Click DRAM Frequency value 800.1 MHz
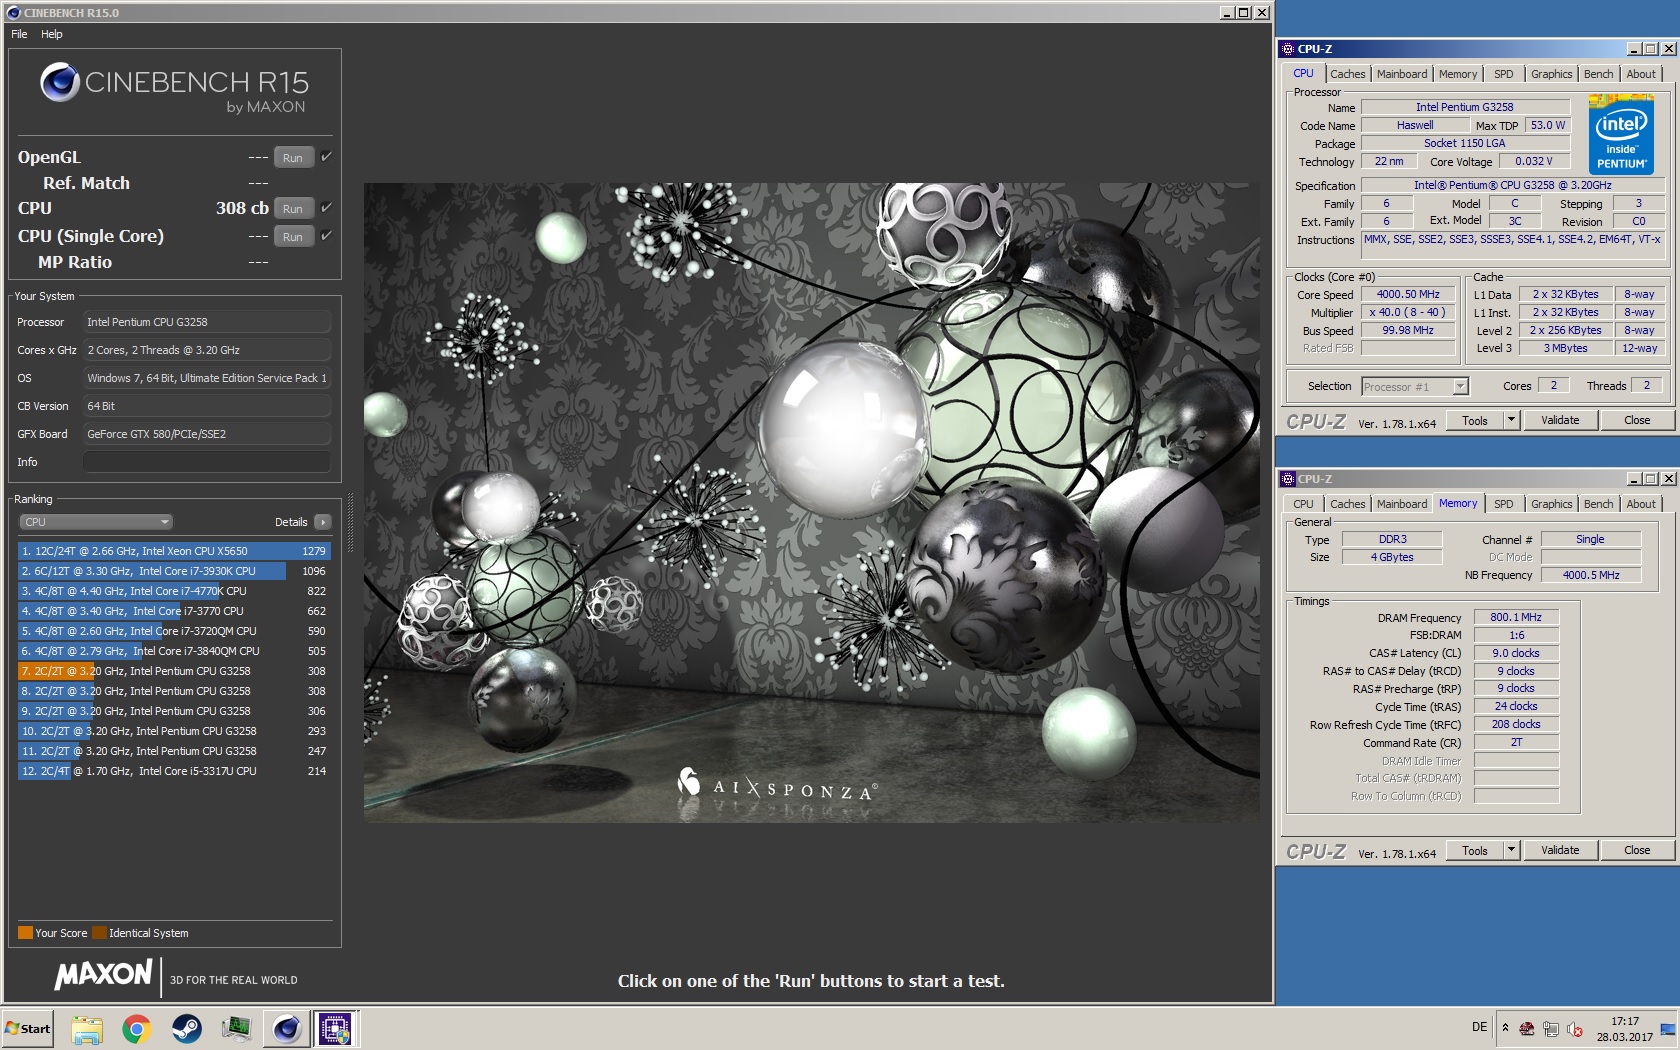The height and width of the screenshot is (1050, 1680). point(1516,618)
